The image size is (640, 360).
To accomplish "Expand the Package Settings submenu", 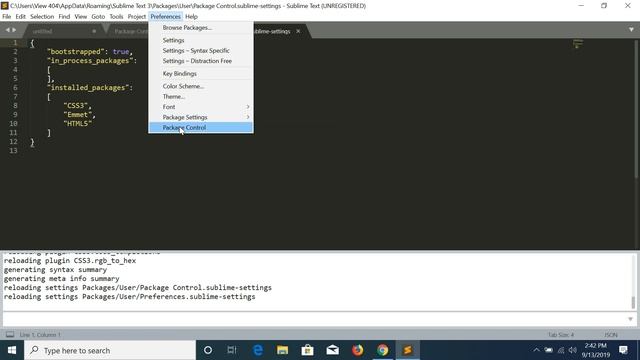I will [200, 117].
